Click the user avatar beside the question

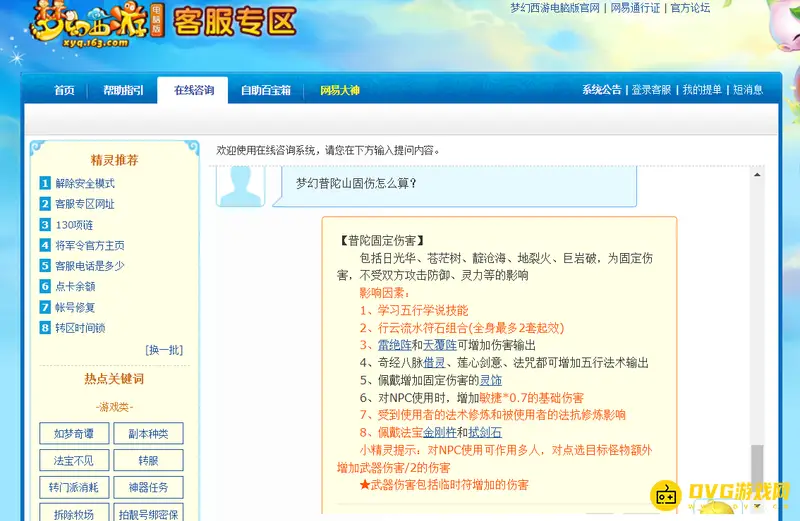[x=240, y=186]
